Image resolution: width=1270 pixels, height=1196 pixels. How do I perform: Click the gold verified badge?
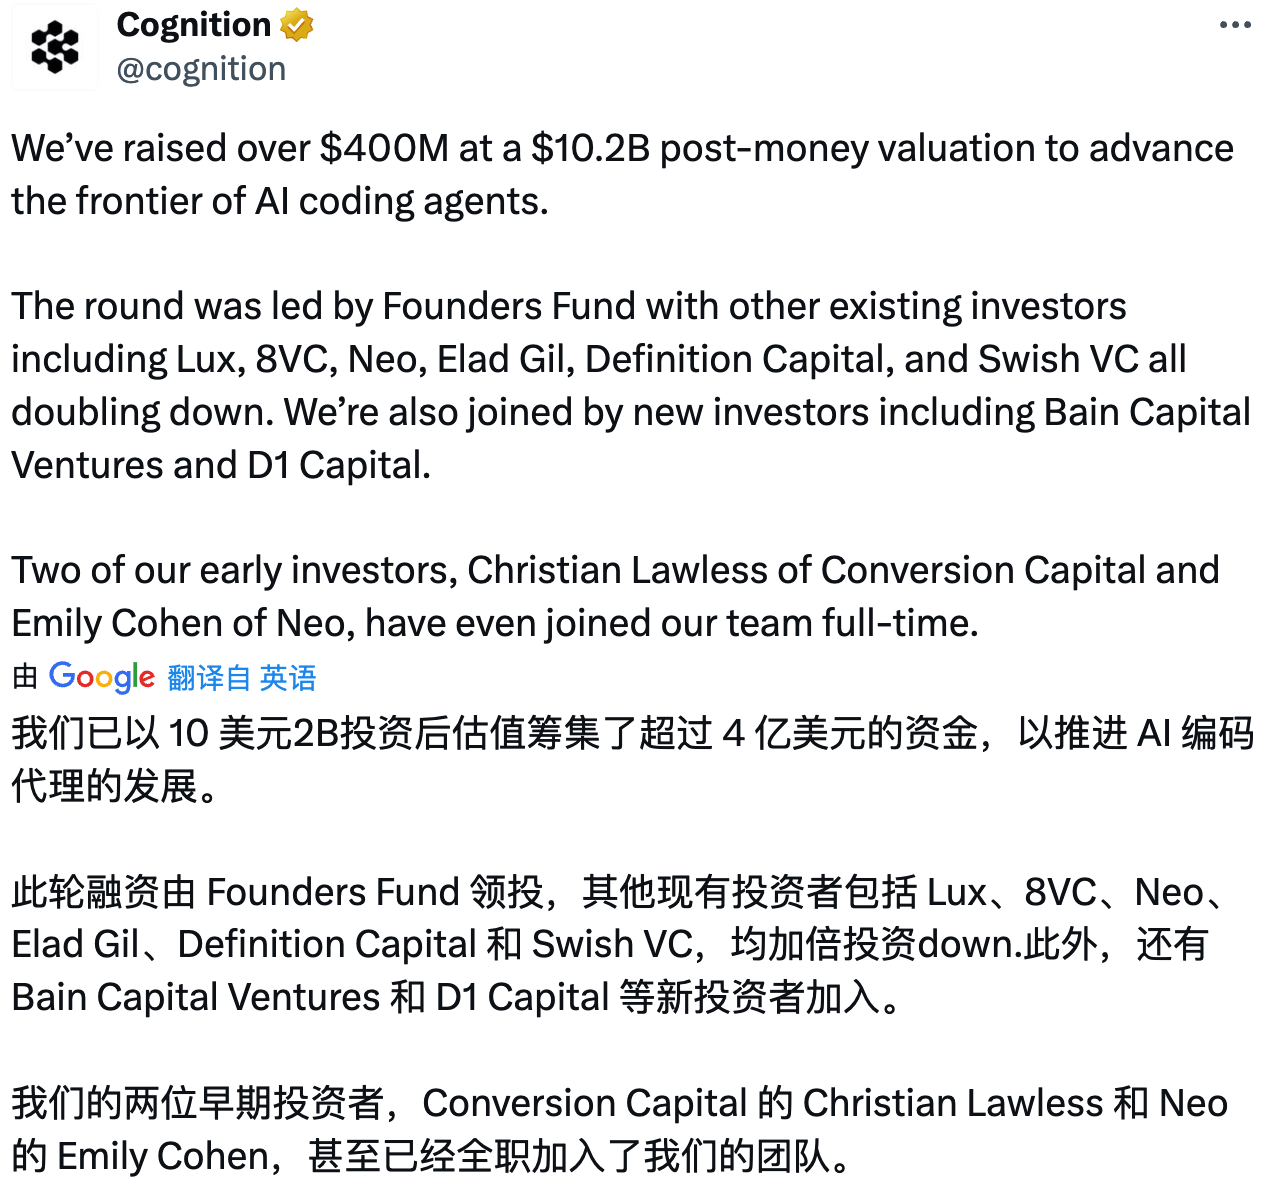tap(297, 25)
